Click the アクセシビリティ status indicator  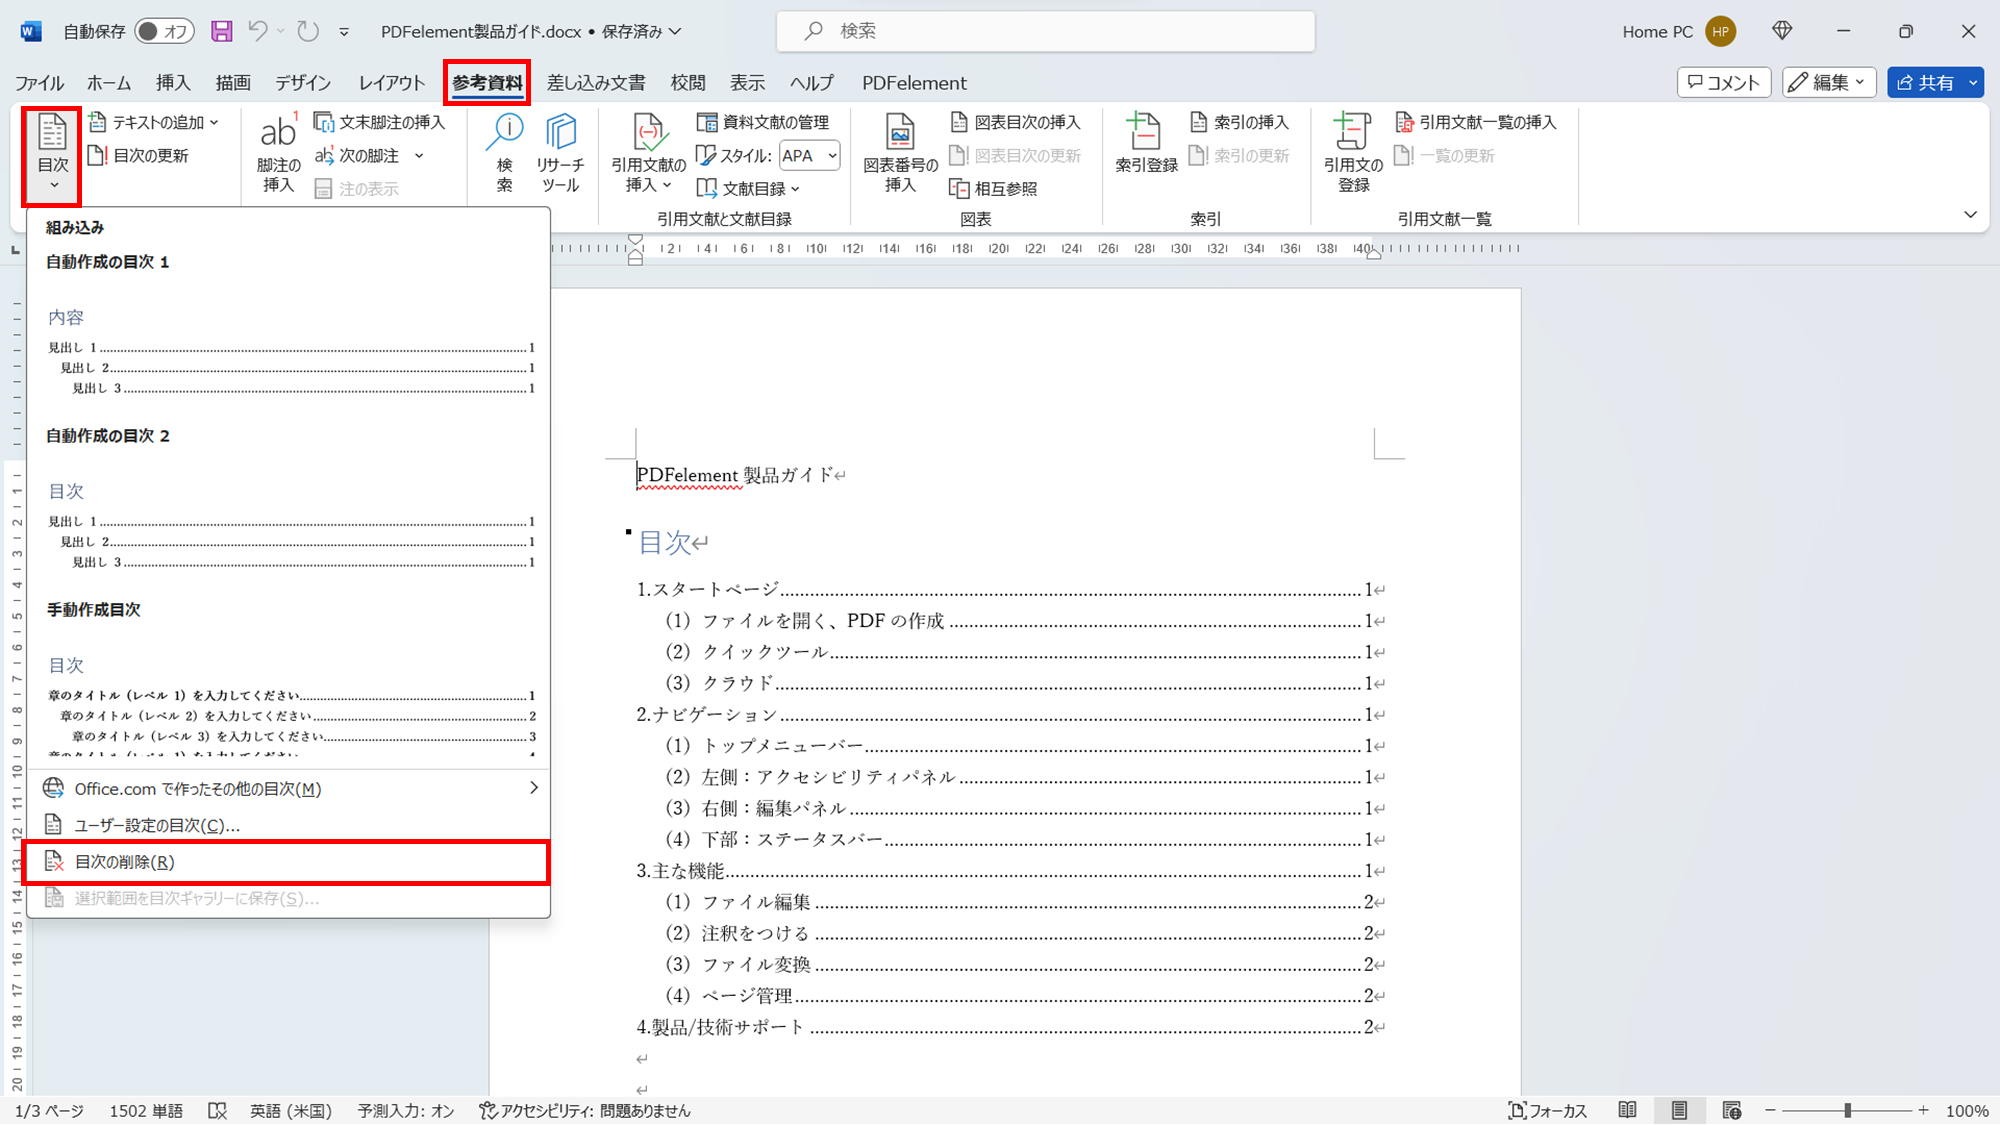(585, 1110)
